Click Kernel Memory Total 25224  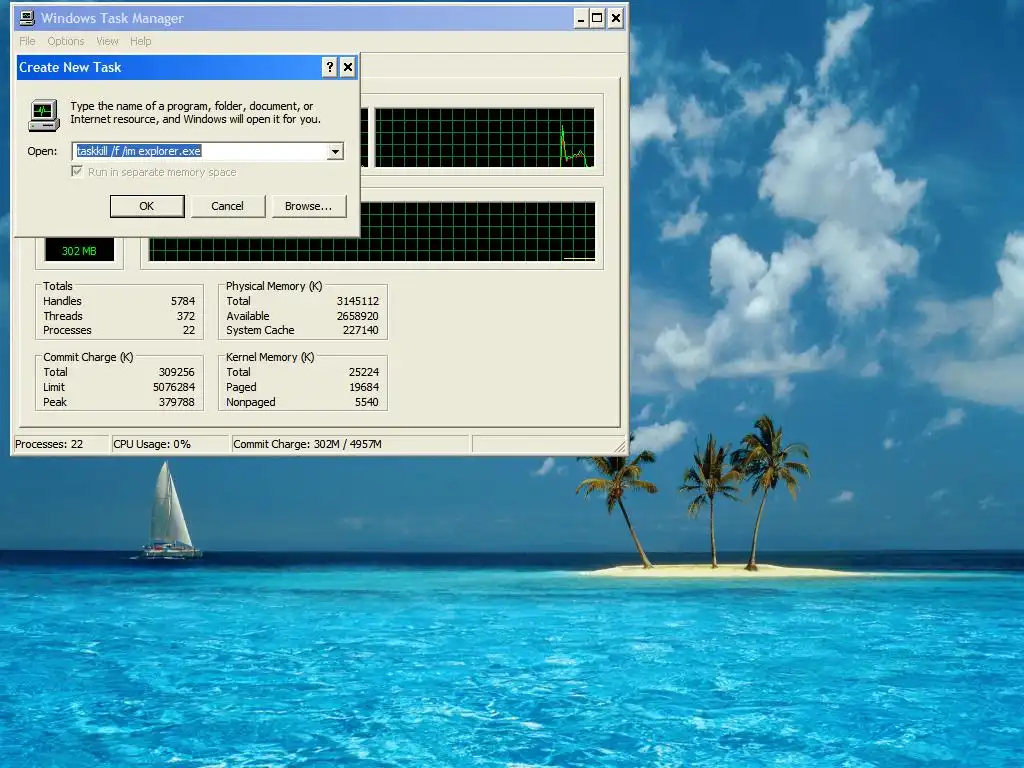(x=364, y=372)
